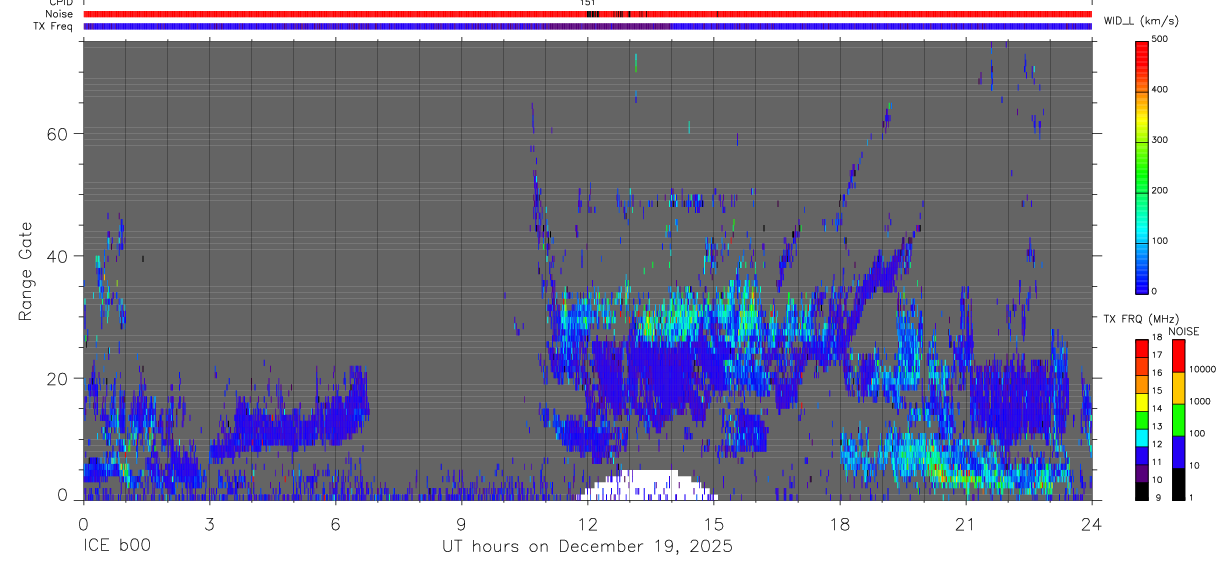1228x567 pixels.
Task: Click the TX frequency color legend bar
Action: pos(1141,419)
